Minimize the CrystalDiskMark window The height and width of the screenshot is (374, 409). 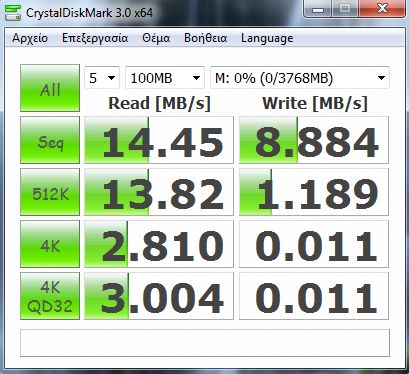[x=318, y=9]
